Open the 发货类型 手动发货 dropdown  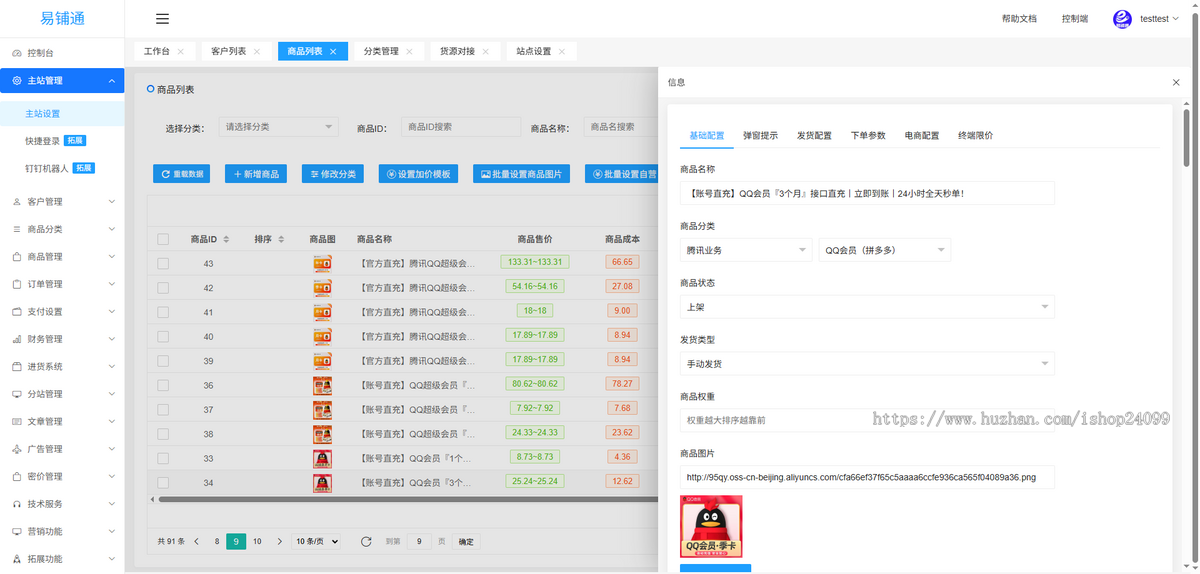tap(867, 364)
